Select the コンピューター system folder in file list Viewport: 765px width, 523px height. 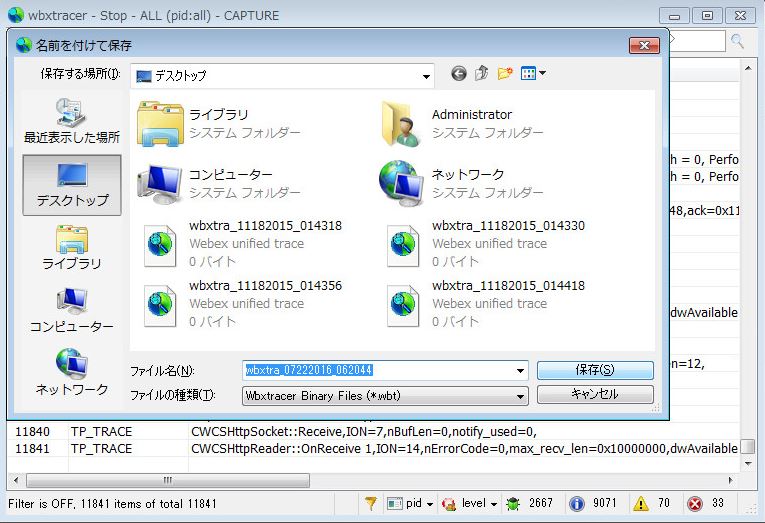point(220,184)
